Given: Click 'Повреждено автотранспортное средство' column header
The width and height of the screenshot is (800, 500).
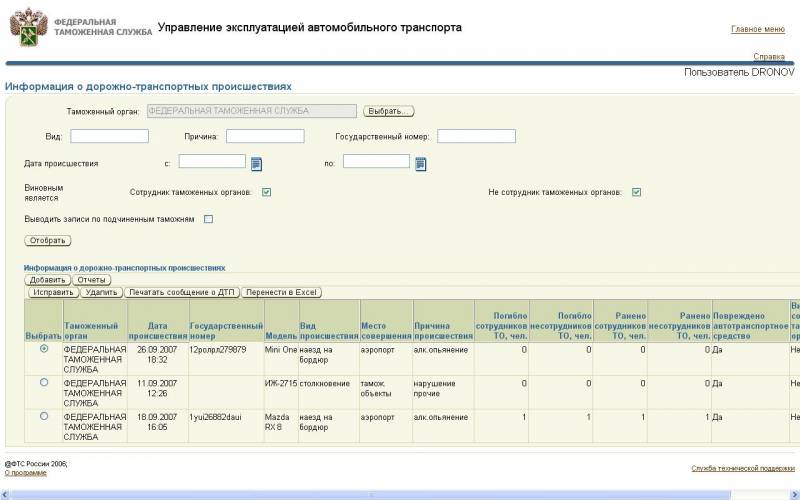Looking at the screenshot, I should 751,321.
